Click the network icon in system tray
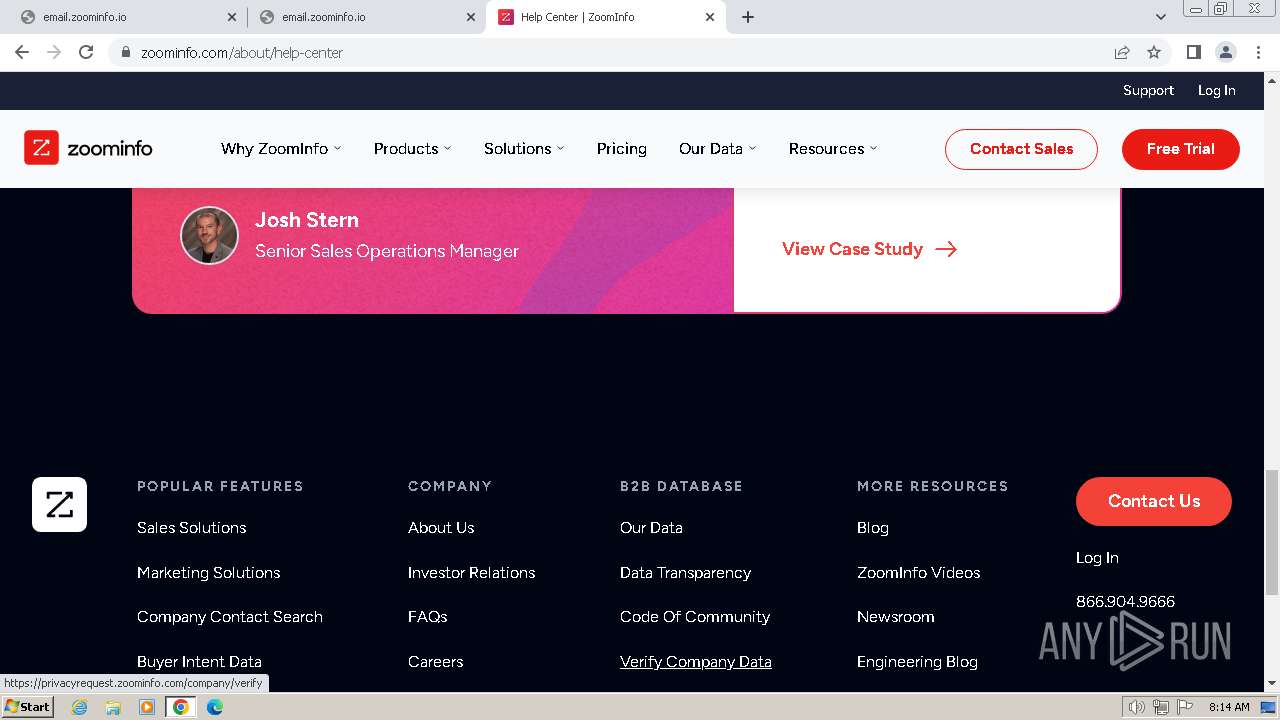Image resolution: width=1280 pixels, height=720 pixels. (1161, 707)
